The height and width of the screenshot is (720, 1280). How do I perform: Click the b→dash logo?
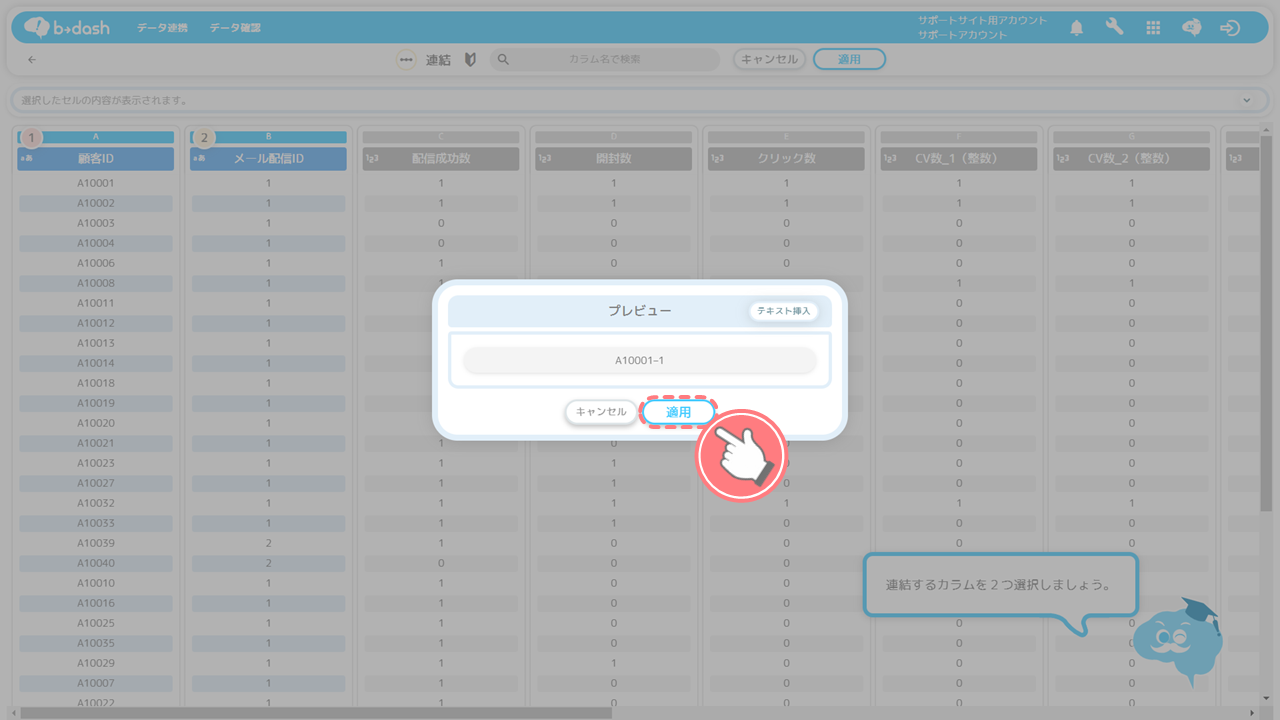(66, 28)
